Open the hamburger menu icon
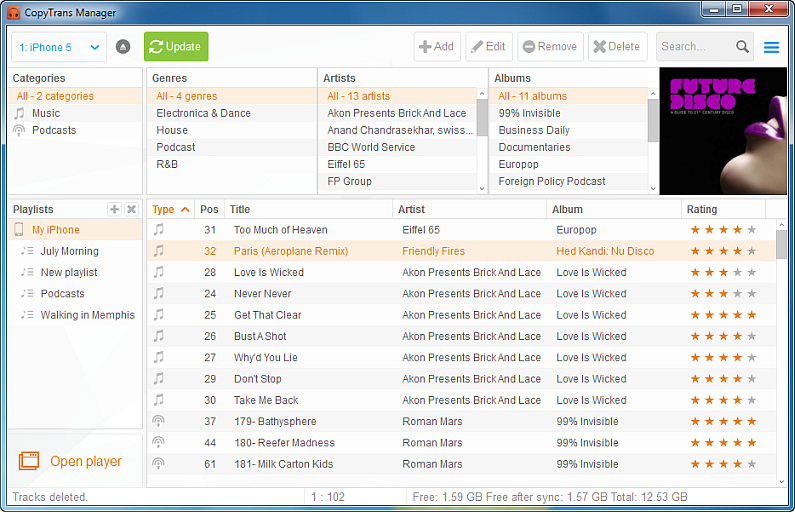The image size is (795, 512). point(771,47)
